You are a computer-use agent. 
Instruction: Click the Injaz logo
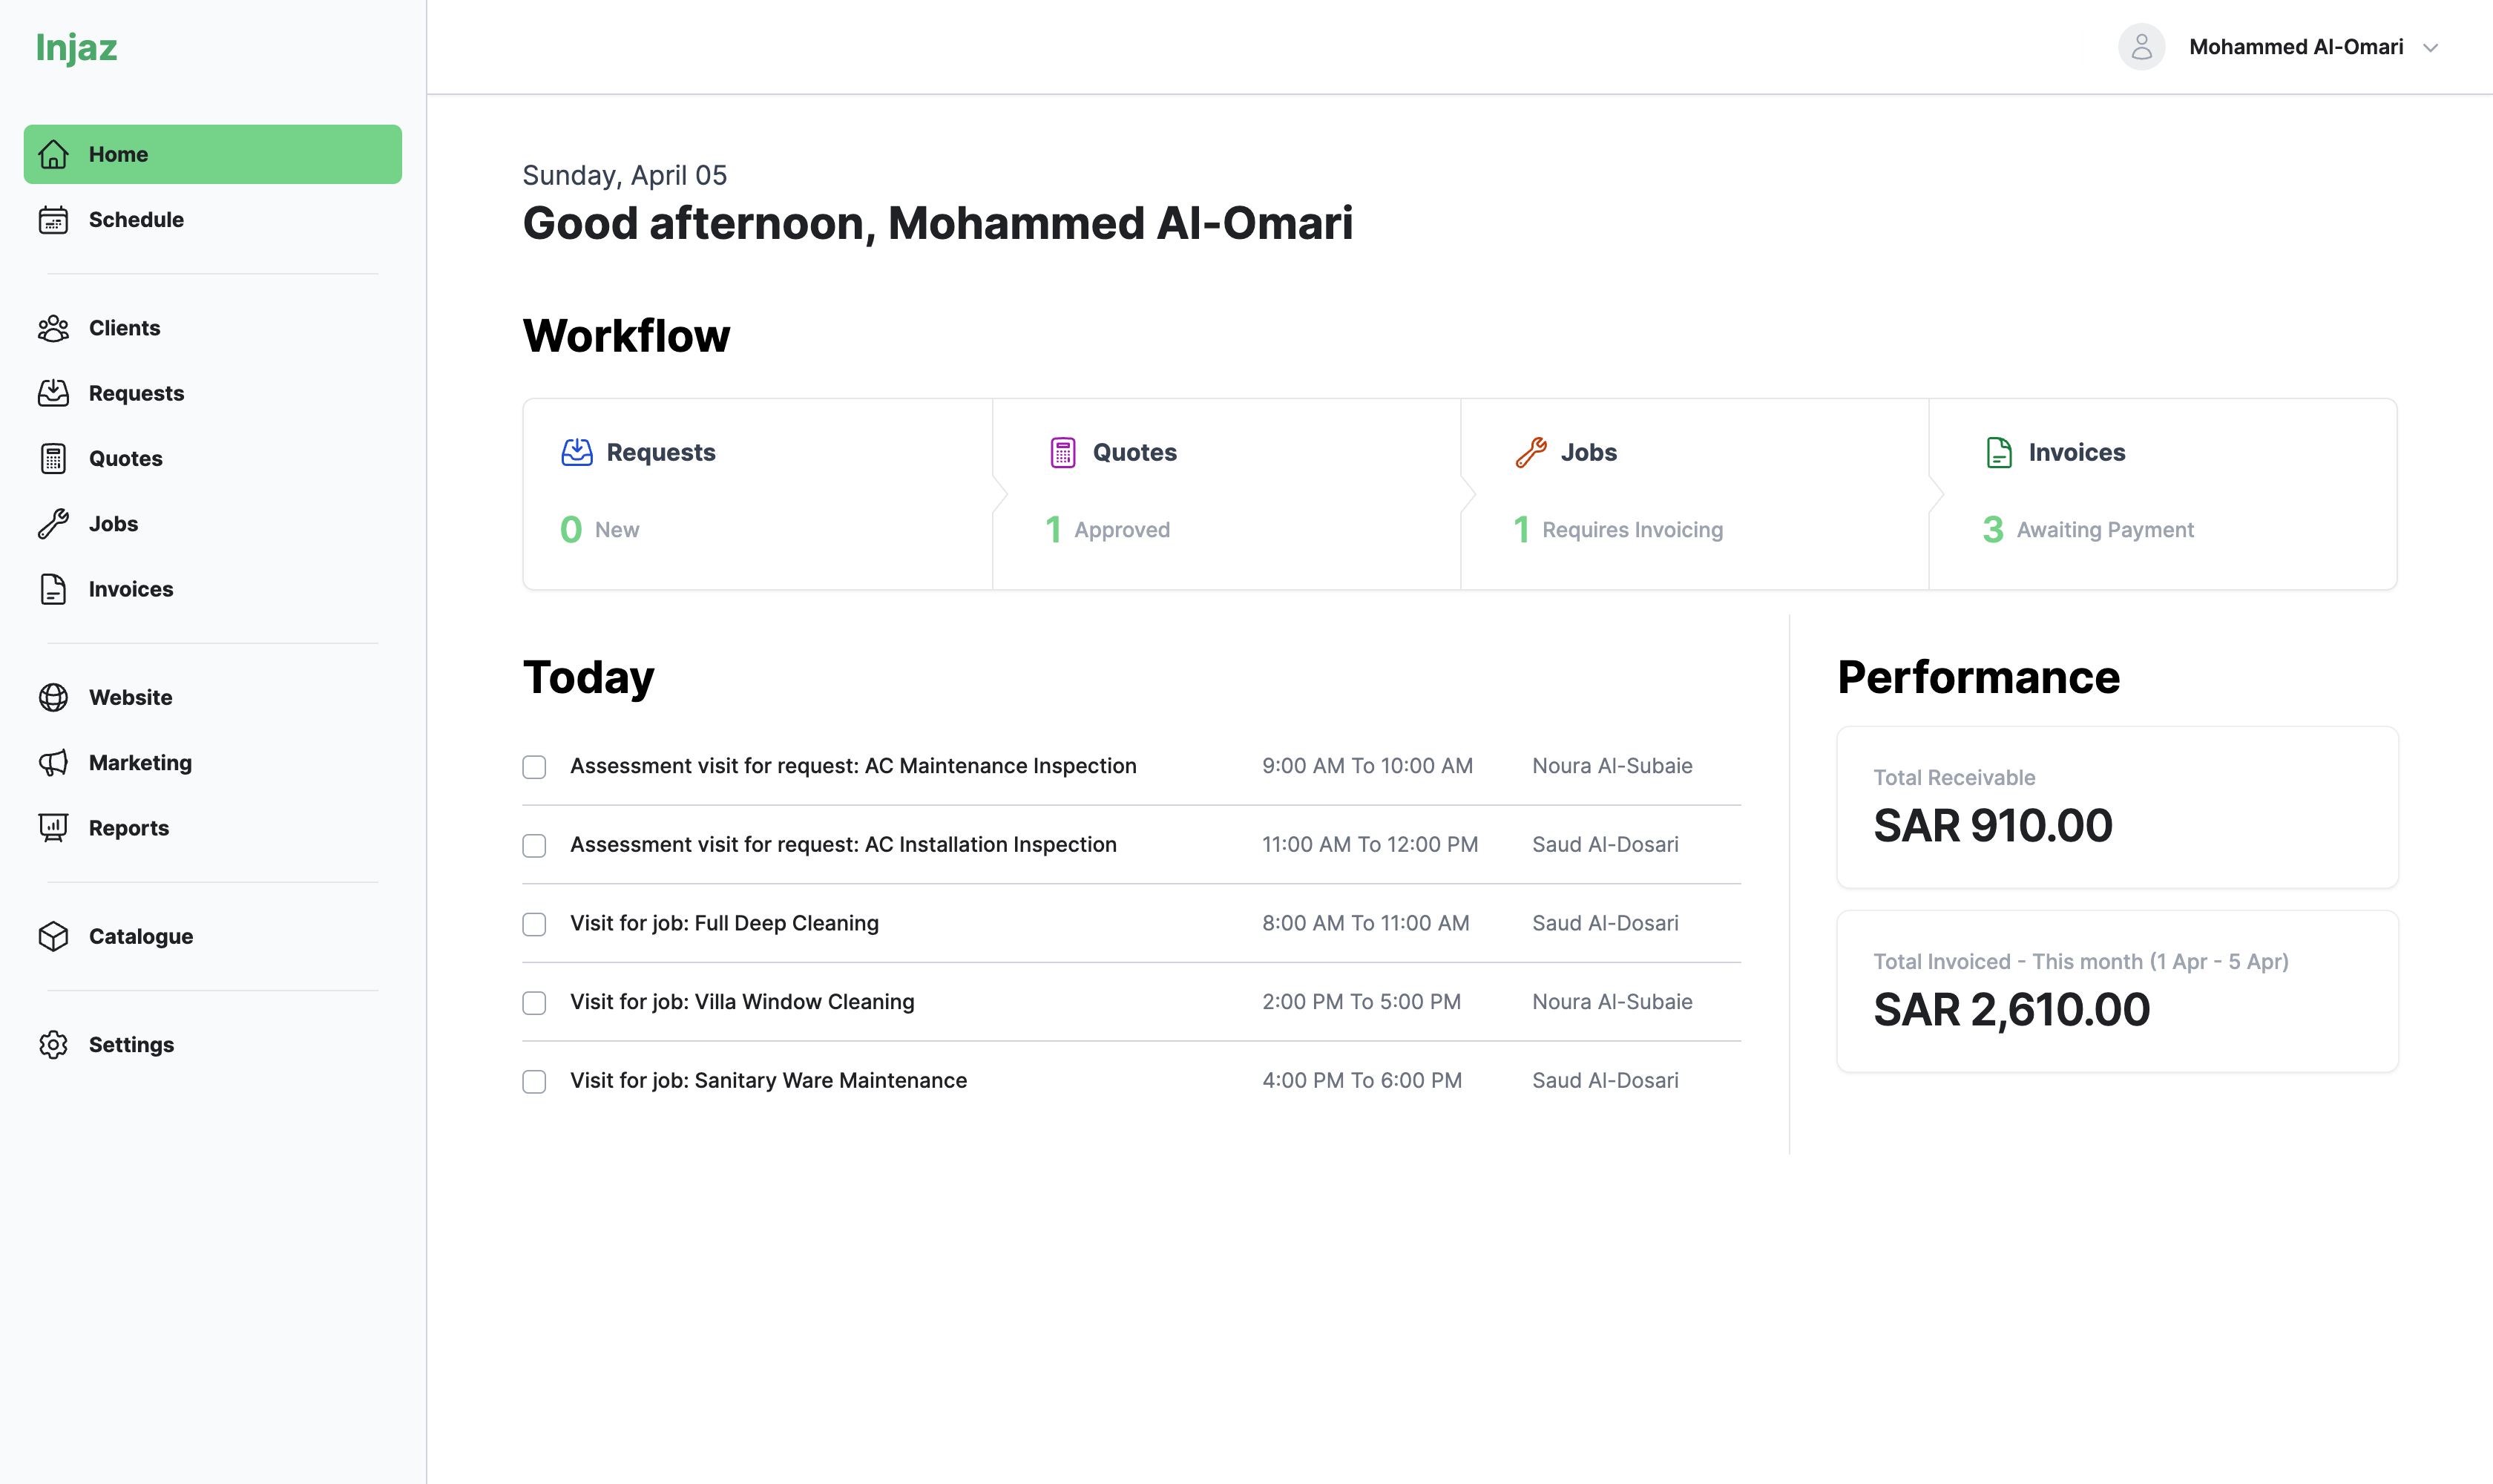point(76,47)
